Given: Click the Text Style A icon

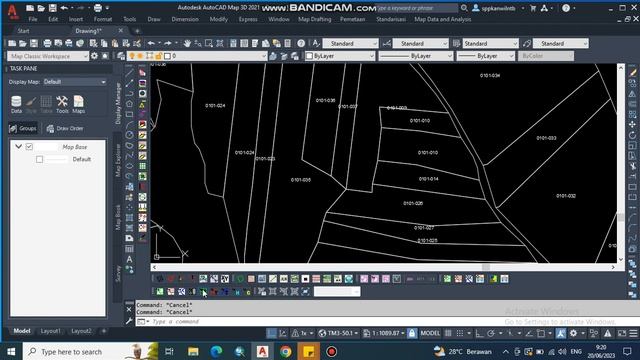Looking at the screenshot, I should pyautogui.click(x=316, y=43).
